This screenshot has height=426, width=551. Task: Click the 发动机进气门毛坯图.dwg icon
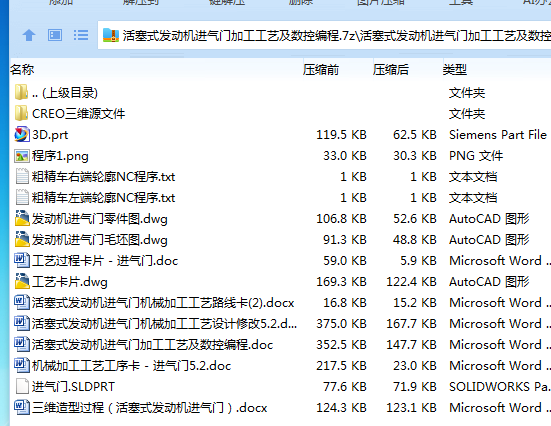(22, 240)
